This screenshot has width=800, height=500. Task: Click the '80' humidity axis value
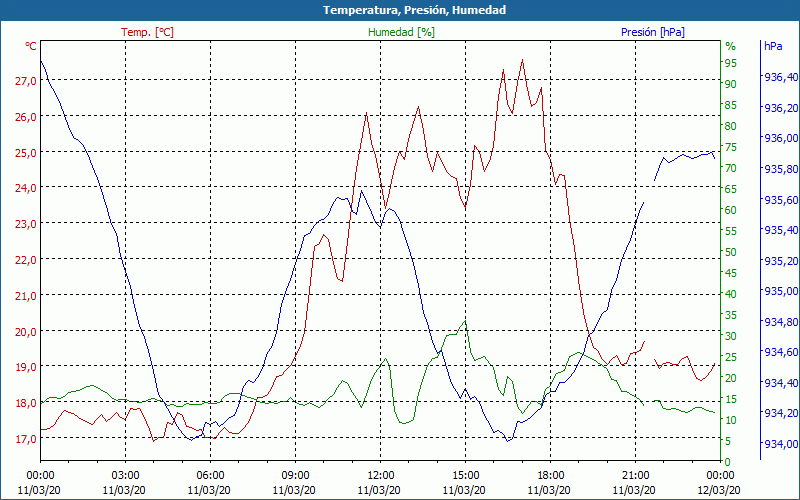(x=731, y=126)
